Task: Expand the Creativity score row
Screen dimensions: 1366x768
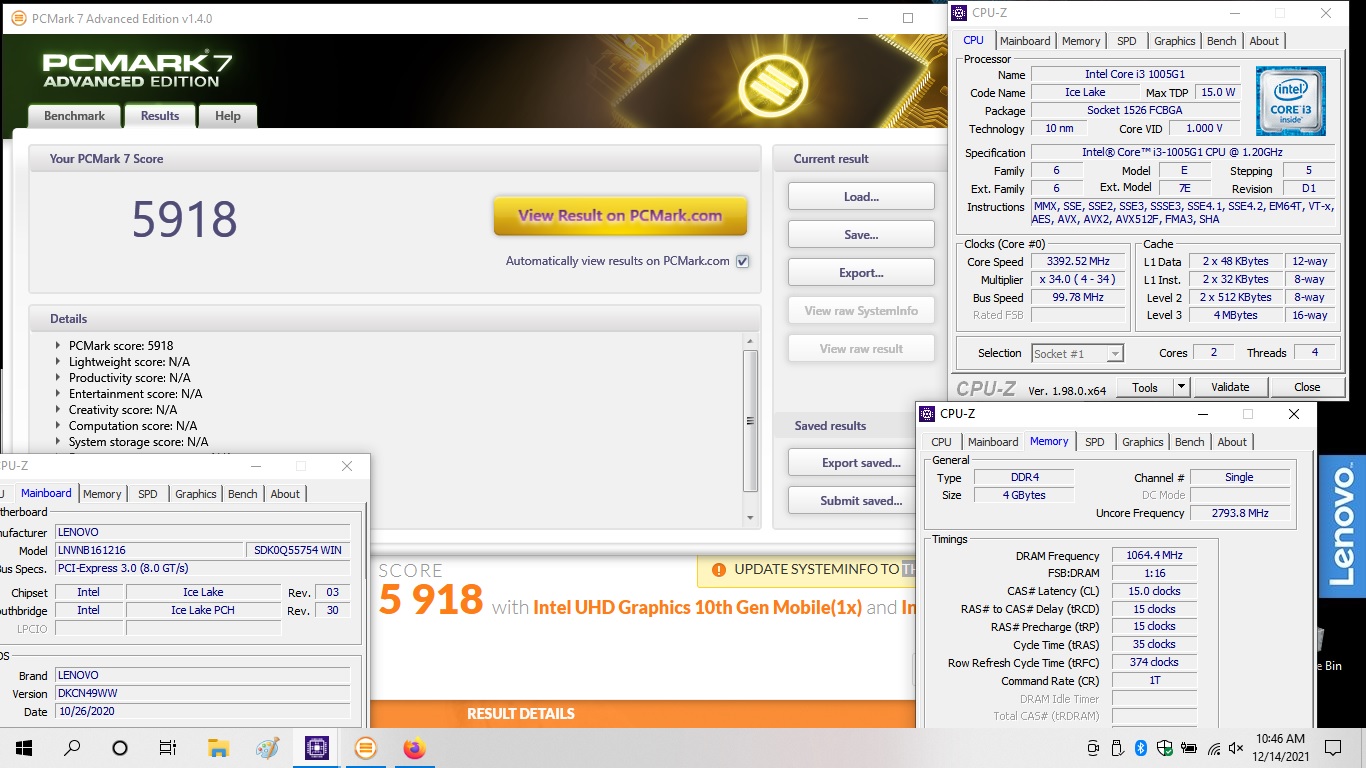Action: (58, 410)
